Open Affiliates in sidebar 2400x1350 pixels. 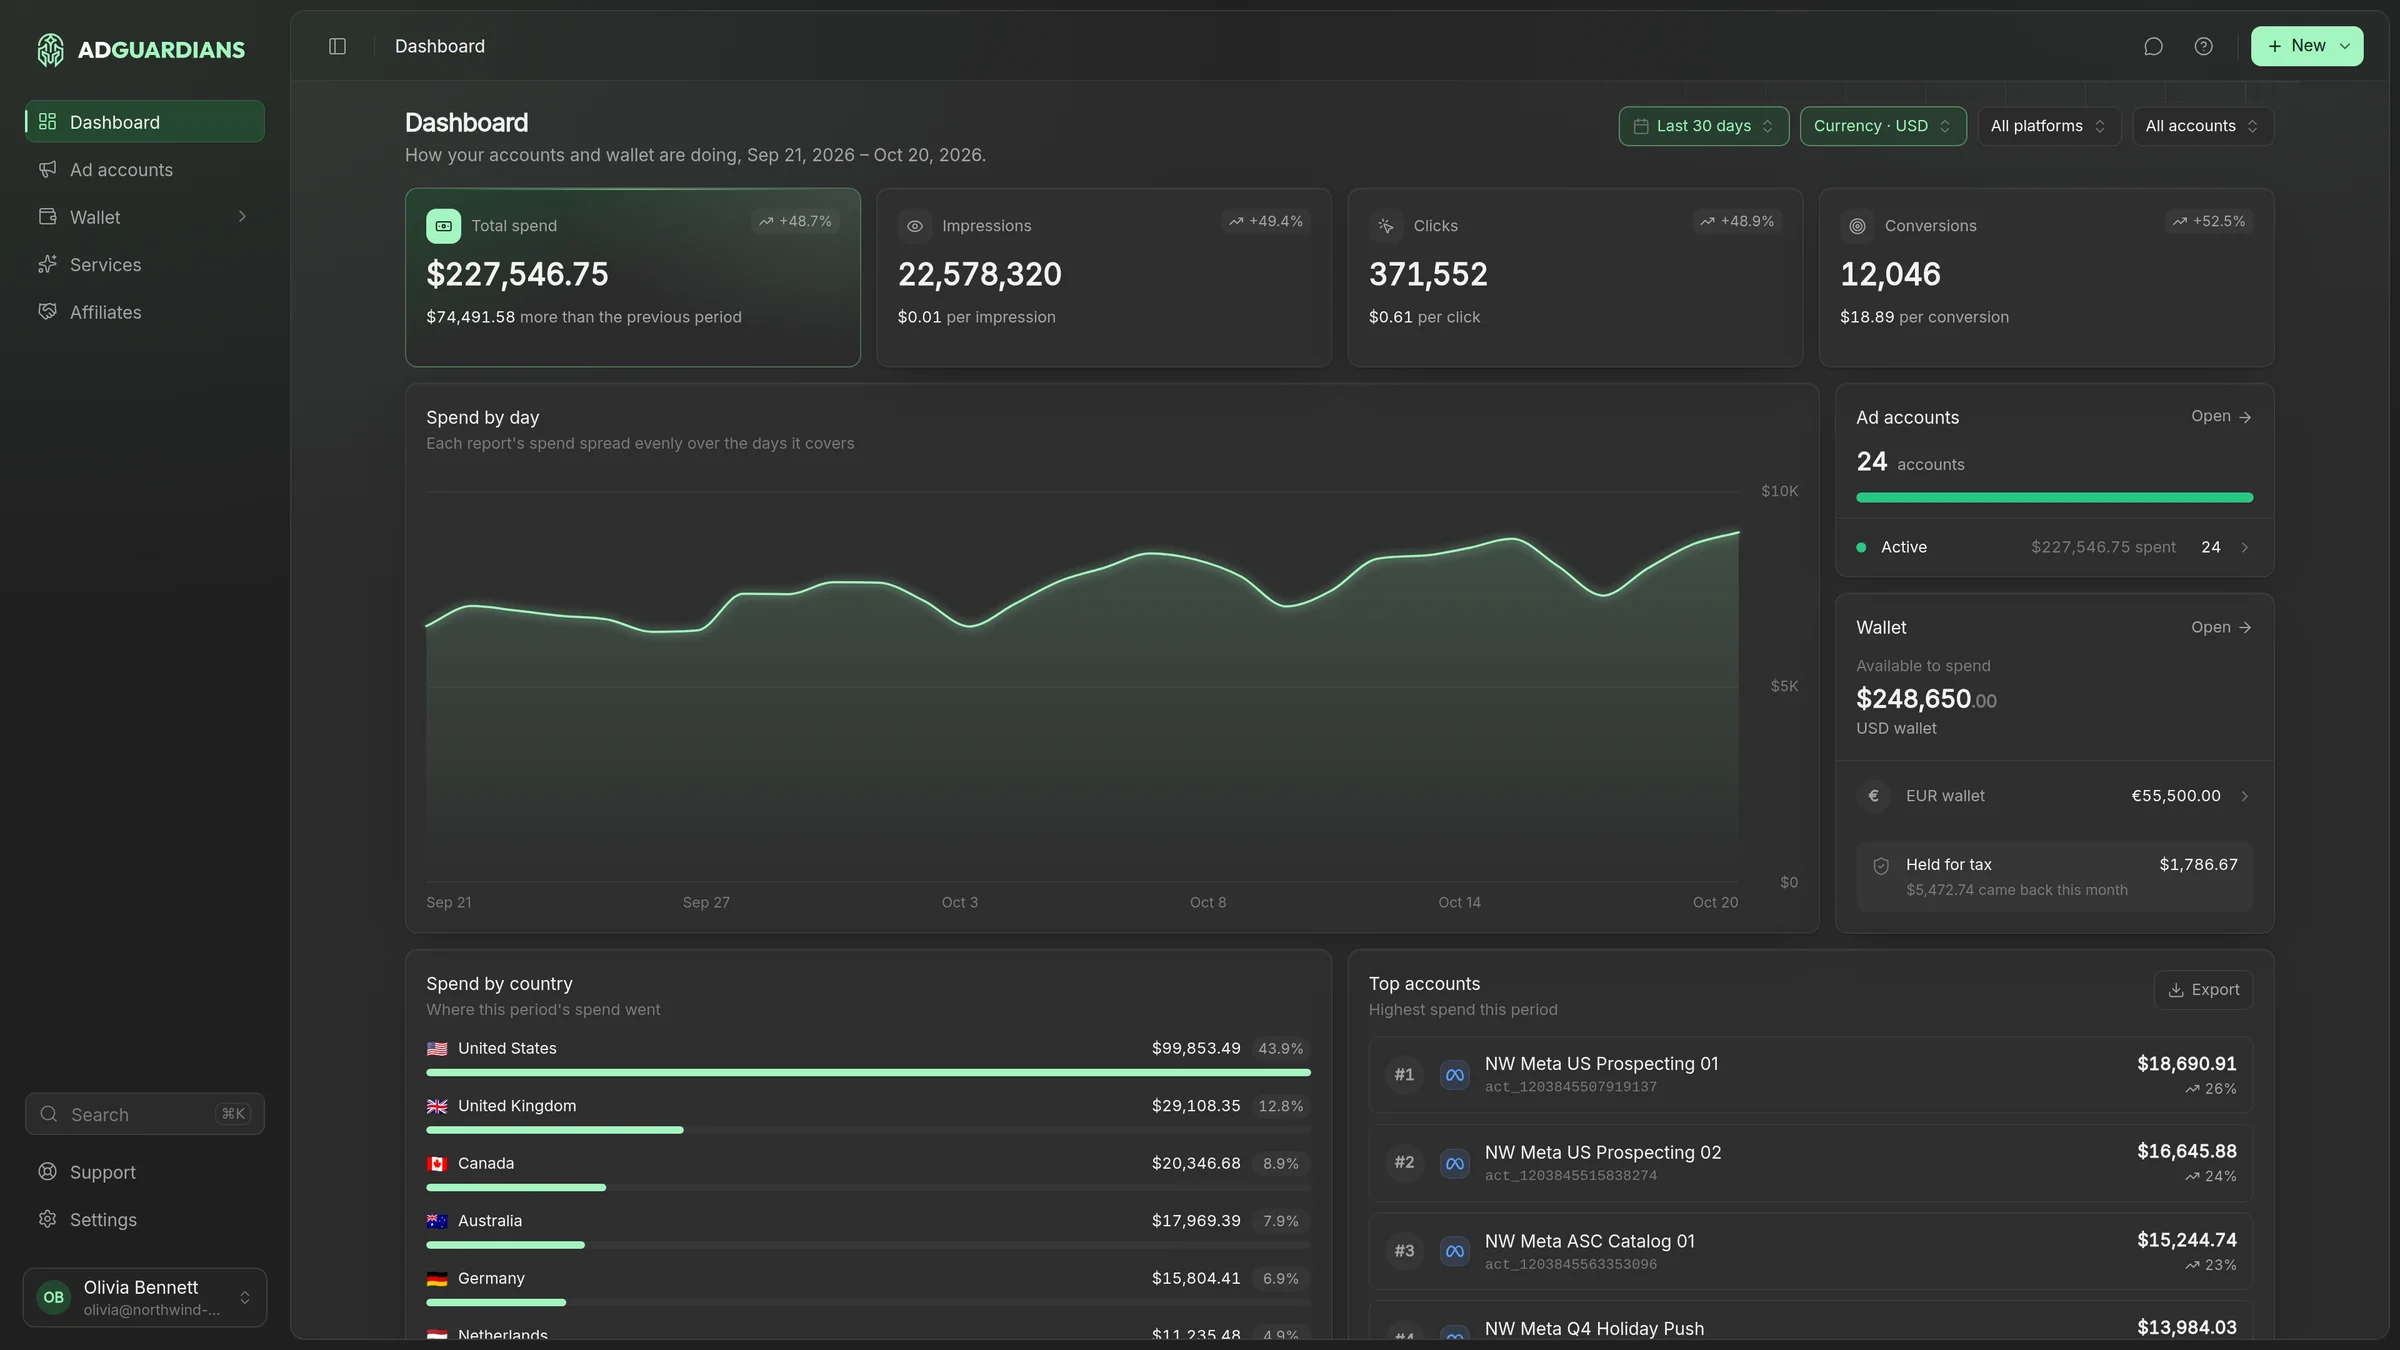[x=145, y=312]
